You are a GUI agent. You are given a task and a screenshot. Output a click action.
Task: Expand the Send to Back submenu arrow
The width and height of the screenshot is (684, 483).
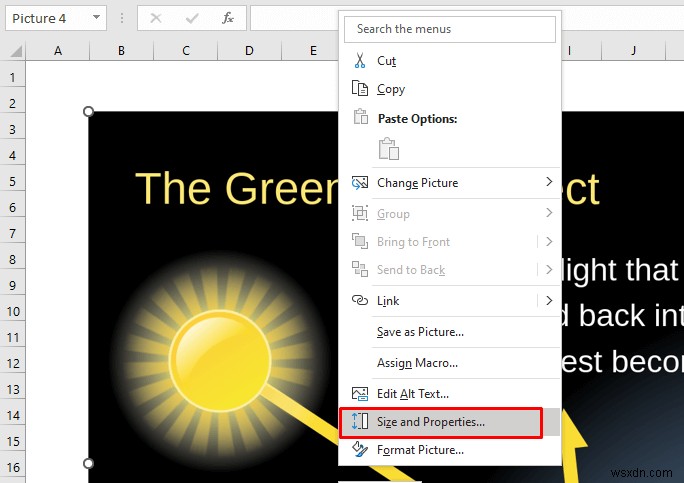pyautogui.click(x=549, y=269)
